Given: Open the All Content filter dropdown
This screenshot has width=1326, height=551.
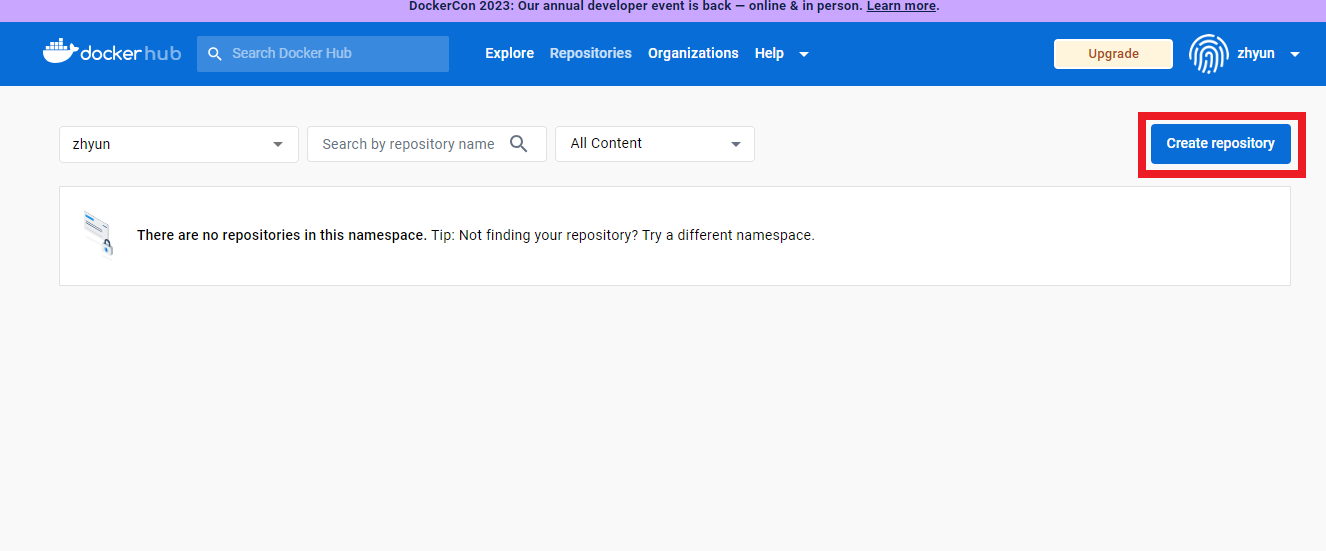Looking at the screenshot, I should click(655, 144).
